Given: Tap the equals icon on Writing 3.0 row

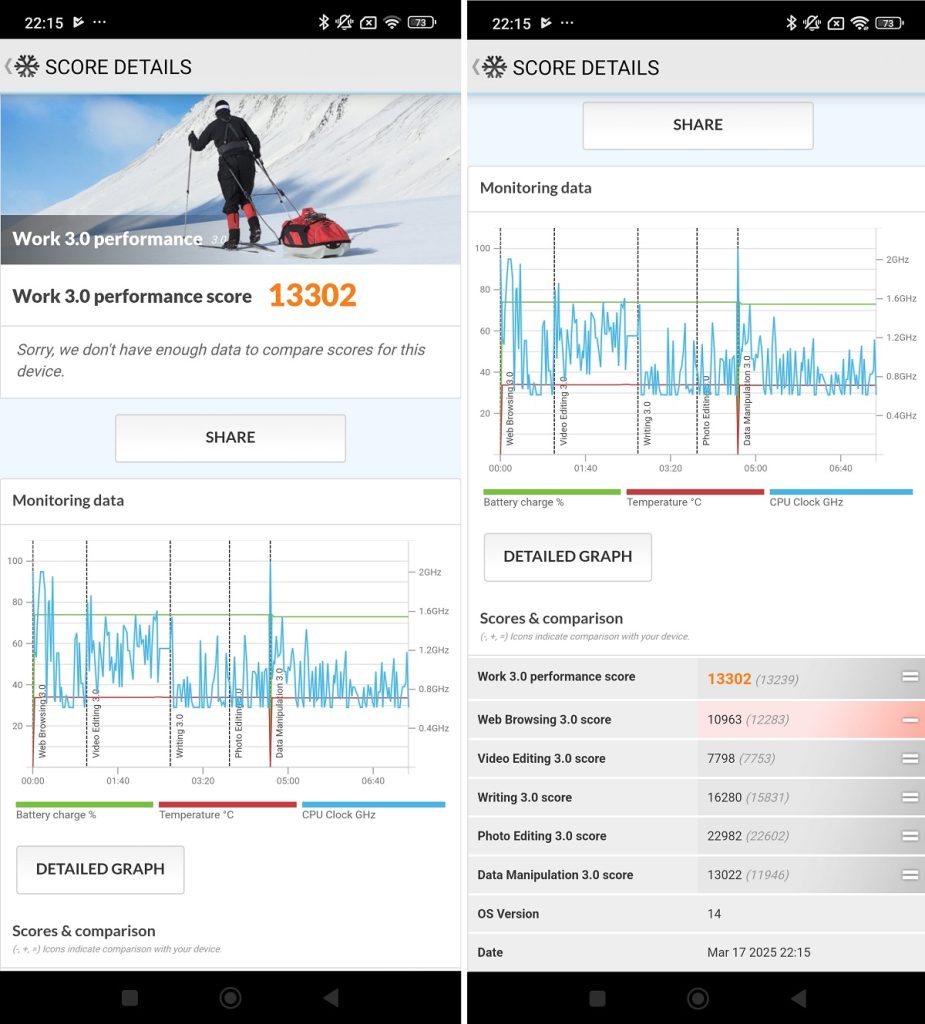Looking at the screenshot, I should point(910,797).
